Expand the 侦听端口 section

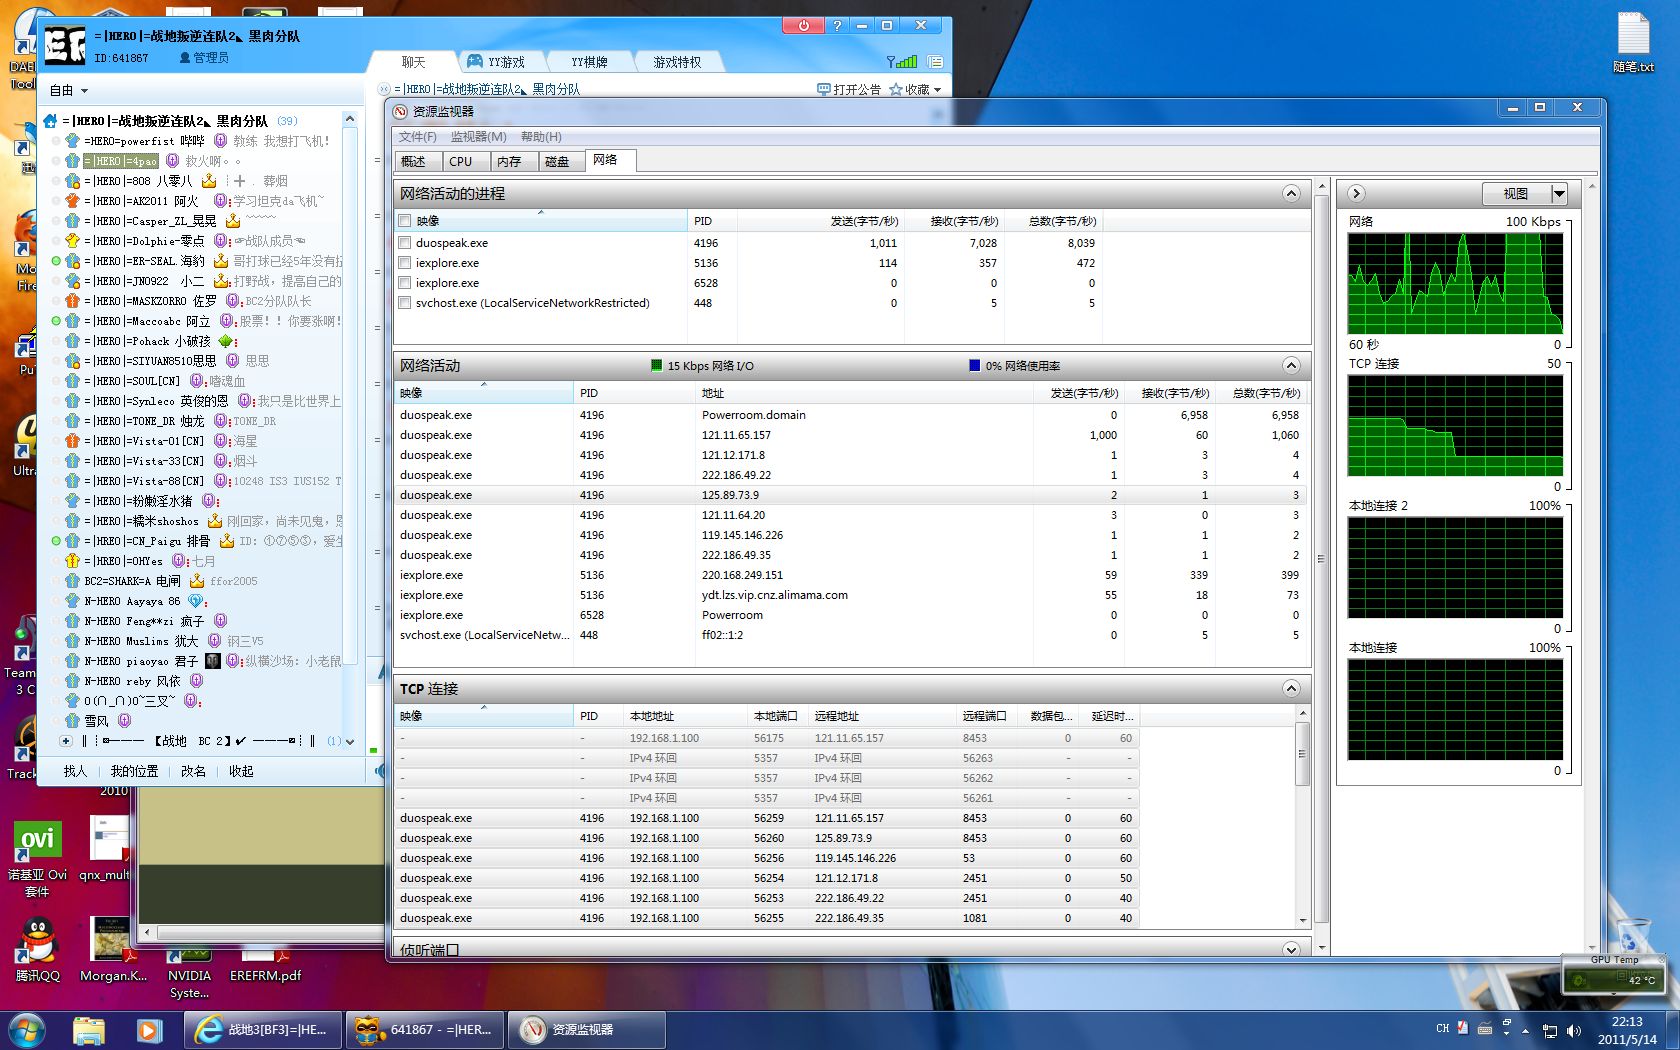tap(1291, 949)
